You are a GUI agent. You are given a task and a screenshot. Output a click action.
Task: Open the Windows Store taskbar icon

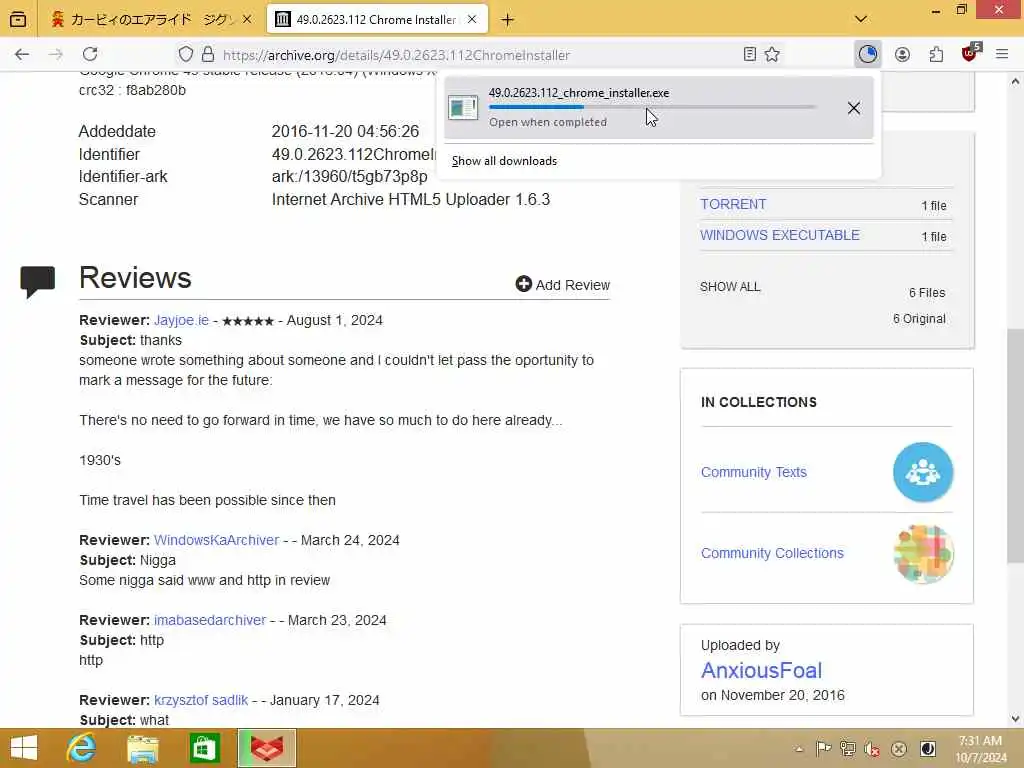(x=204, y=748)
